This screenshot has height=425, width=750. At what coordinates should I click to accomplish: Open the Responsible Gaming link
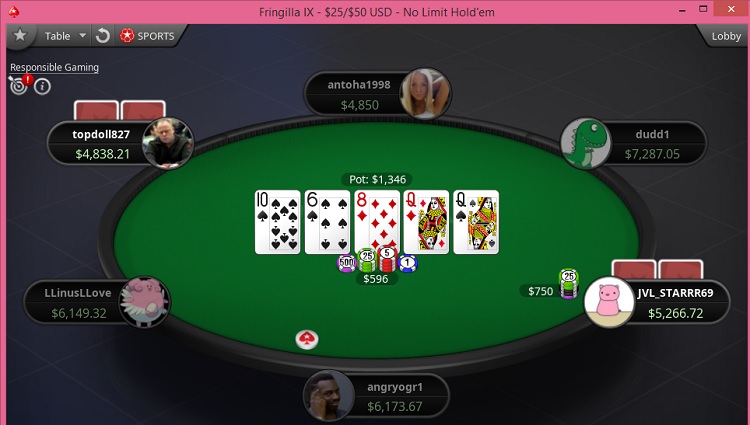55,67
